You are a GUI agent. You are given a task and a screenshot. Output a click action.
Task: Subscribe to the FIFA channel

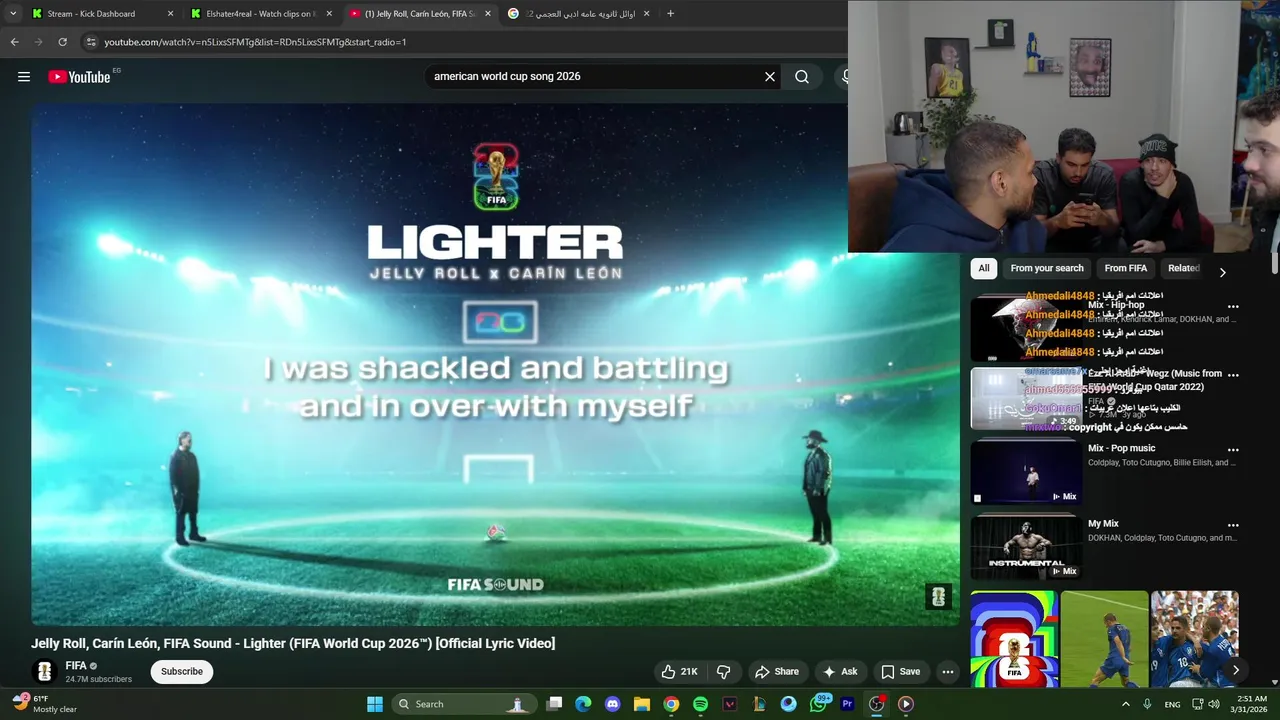coord(182,672)
